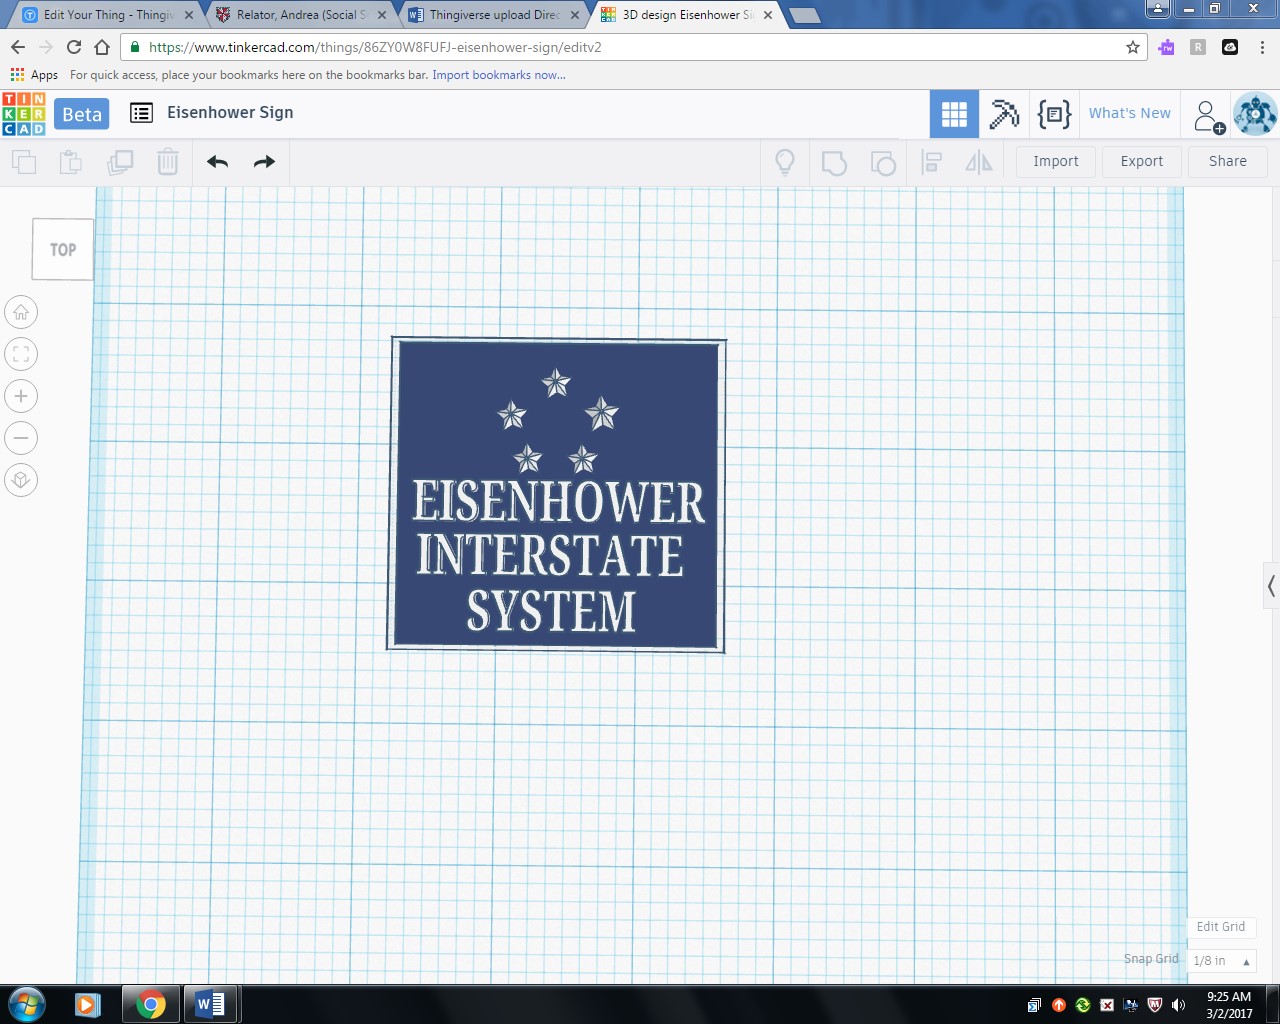The height and width of the screenshot is (1024, 1280).
Task: Open the Snap Grid 1/8 in dropdown
Action: click(1221, 961)
